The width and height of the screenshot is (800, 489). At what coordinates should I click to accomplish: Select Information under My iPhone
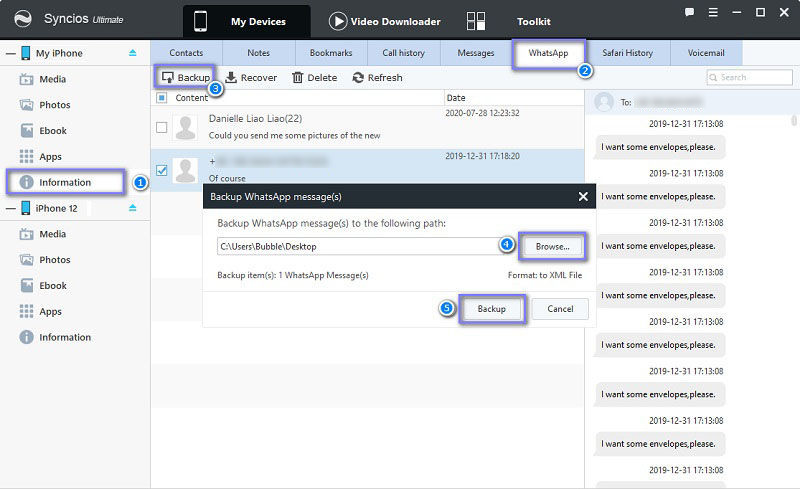tap(65, 182)
